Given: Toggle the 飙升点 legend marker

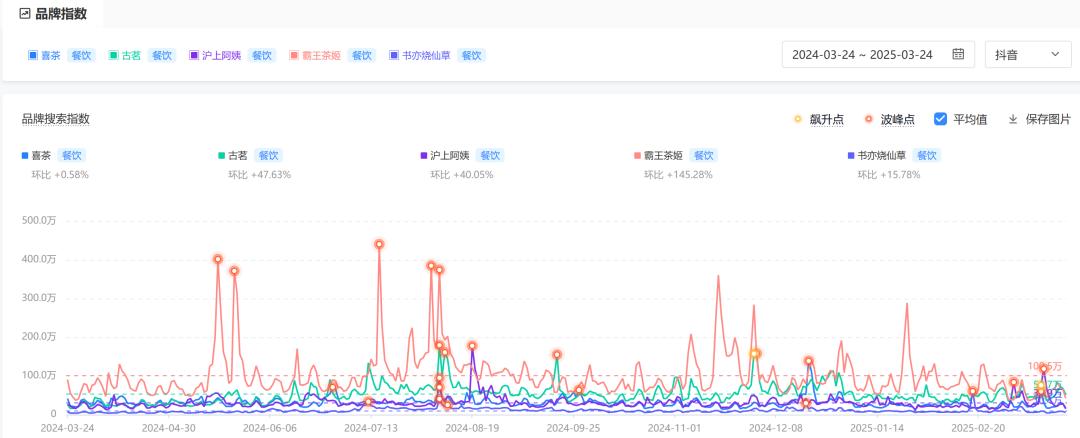Looking at the screenshot, I should click(798, 119).
